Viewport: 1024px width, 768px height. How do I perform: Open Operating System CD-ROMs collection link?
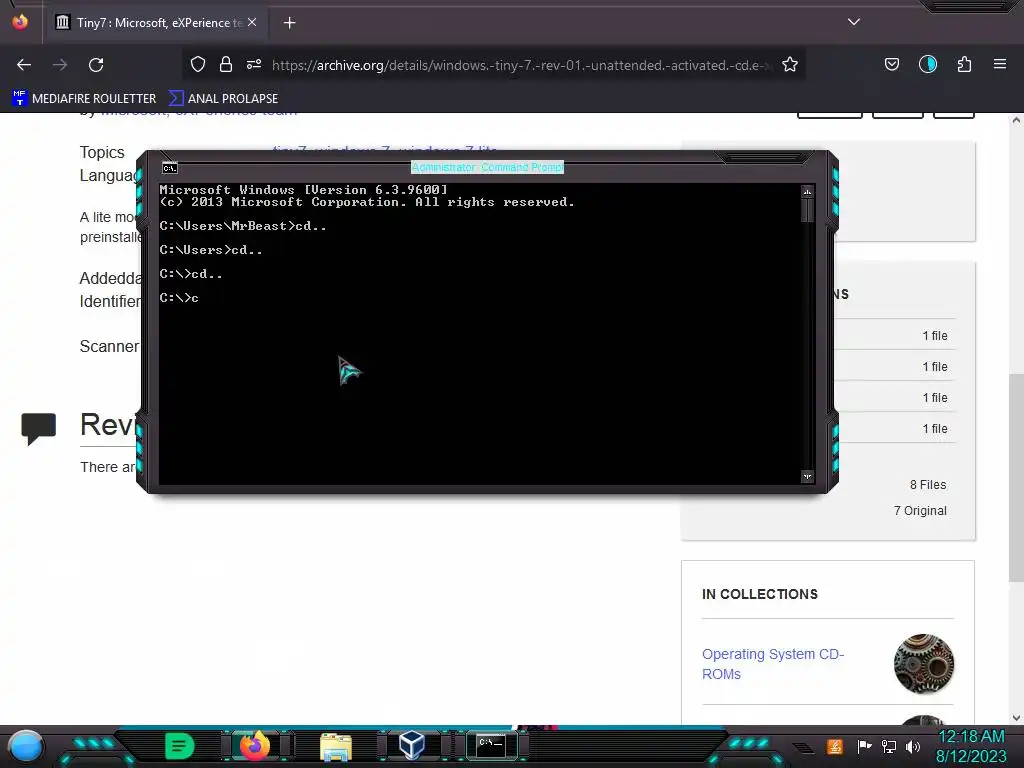[x=773, y=664]
